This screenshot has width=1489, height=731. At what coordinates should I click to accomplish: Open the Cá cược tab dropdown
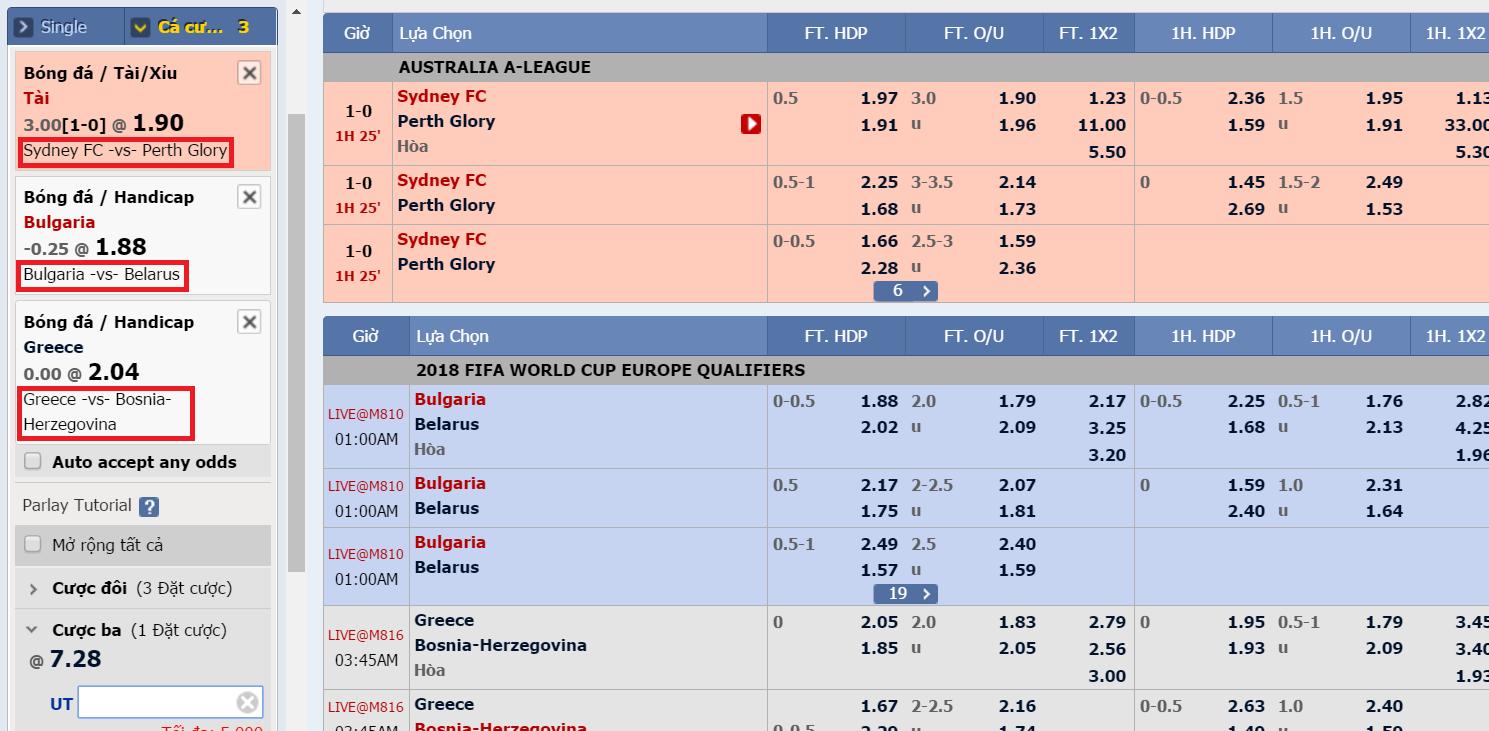[142, 27]
